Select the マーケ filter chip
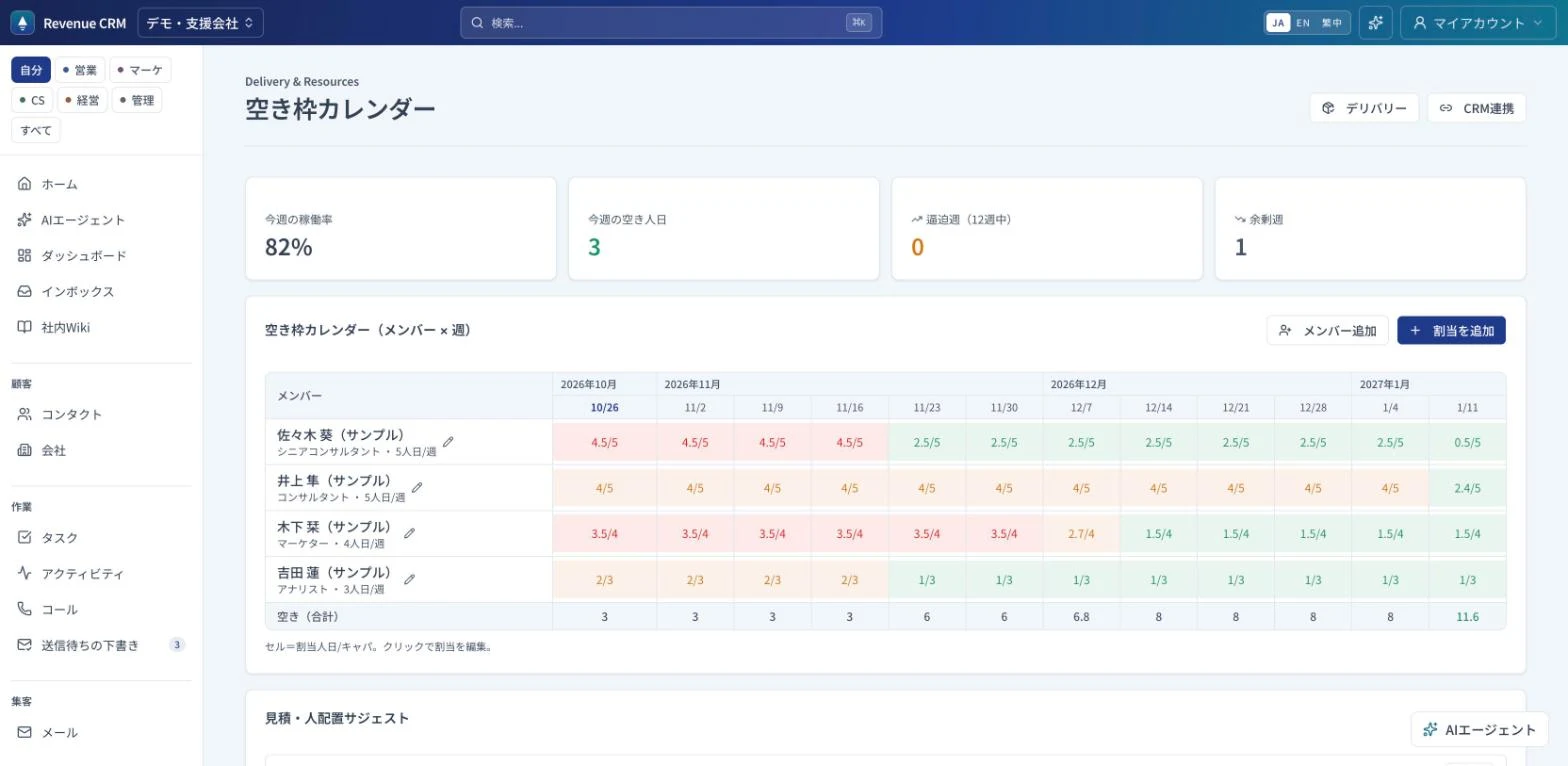 pos(140,70)
